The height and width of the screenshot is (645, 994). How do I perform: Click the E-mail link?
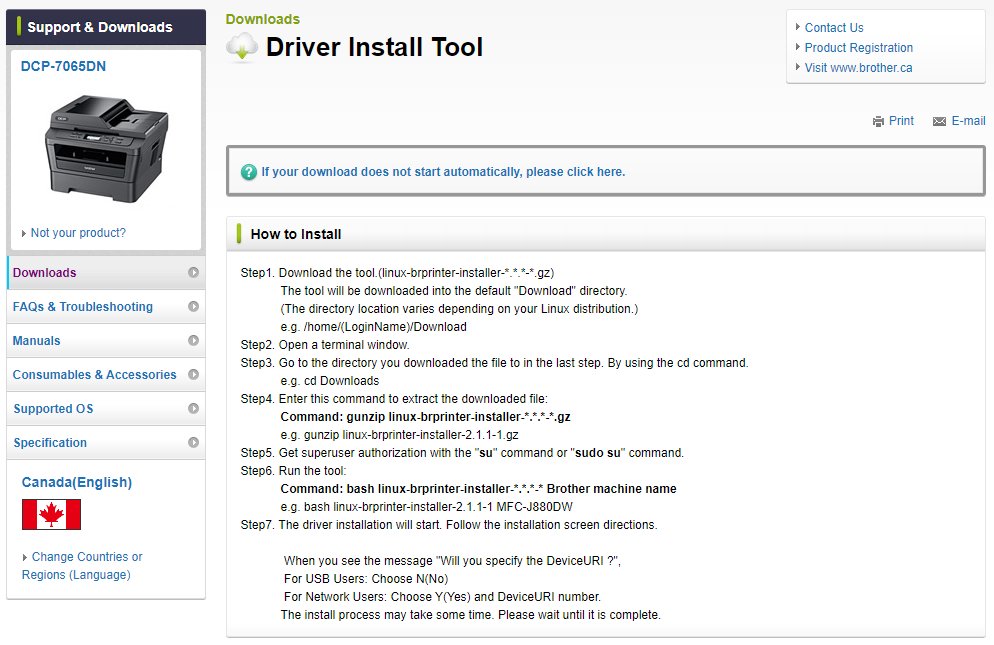click(x=968, y=121)
